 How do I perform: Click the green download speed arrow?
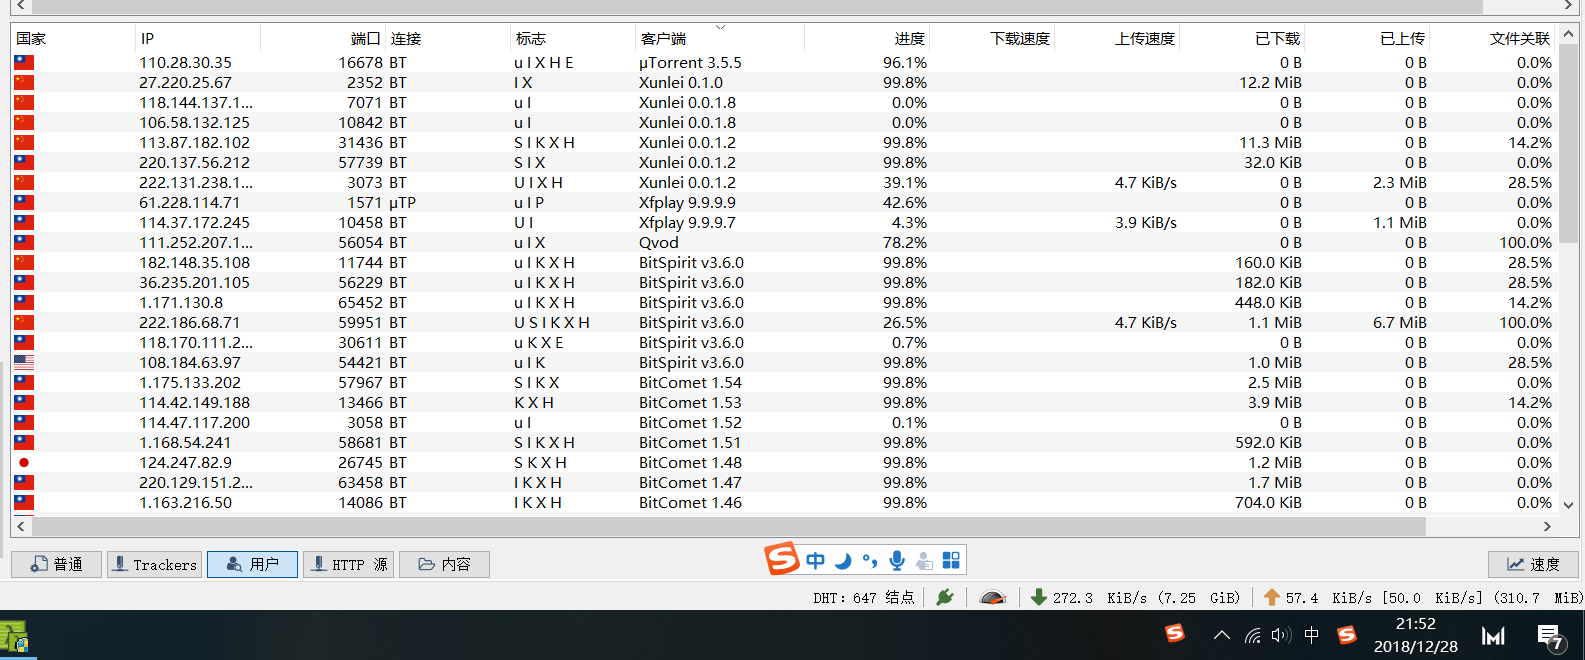1039,597
